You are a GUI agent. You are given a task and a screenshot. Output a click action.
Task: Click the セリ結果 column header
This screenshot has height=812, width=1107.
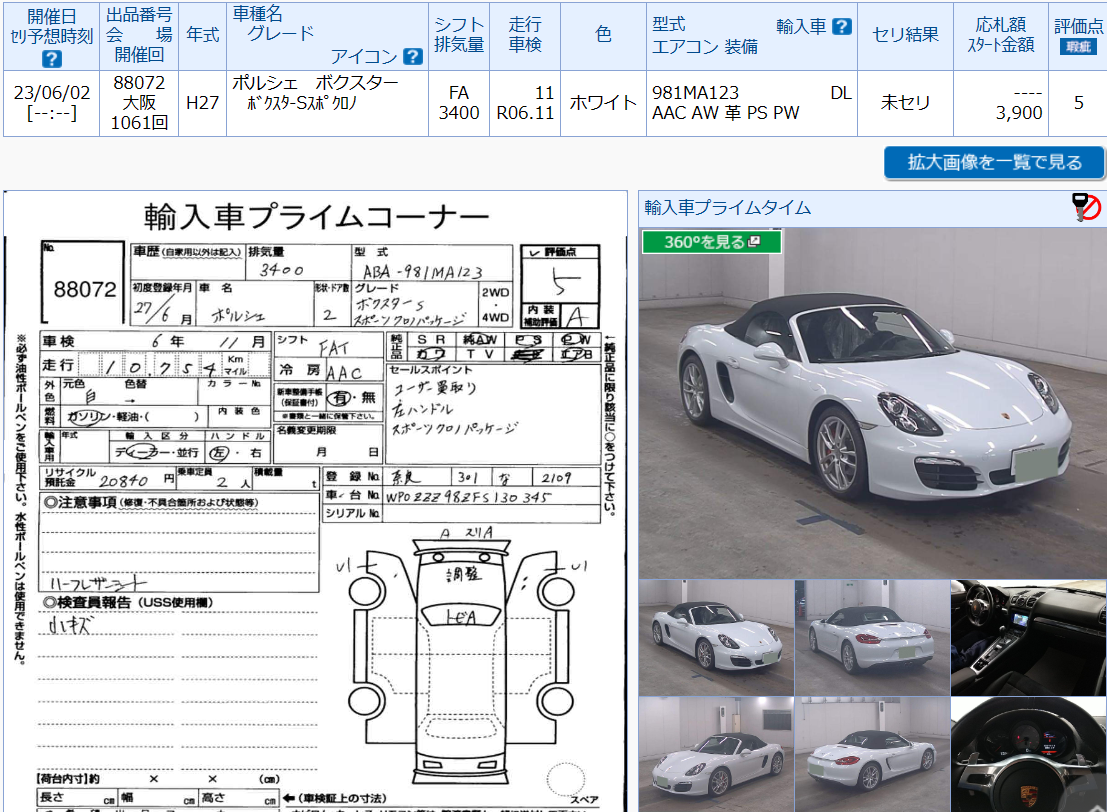tap(905, 35)
